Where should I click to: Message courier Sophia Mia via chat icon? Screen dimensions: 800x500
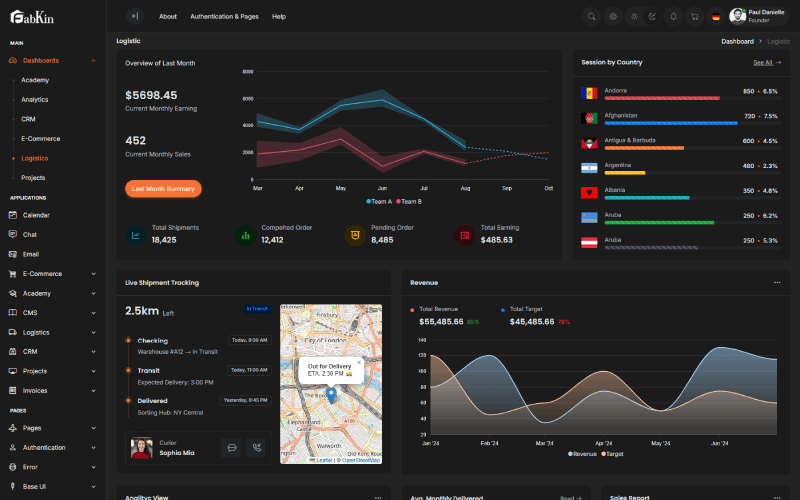[231, 449]
